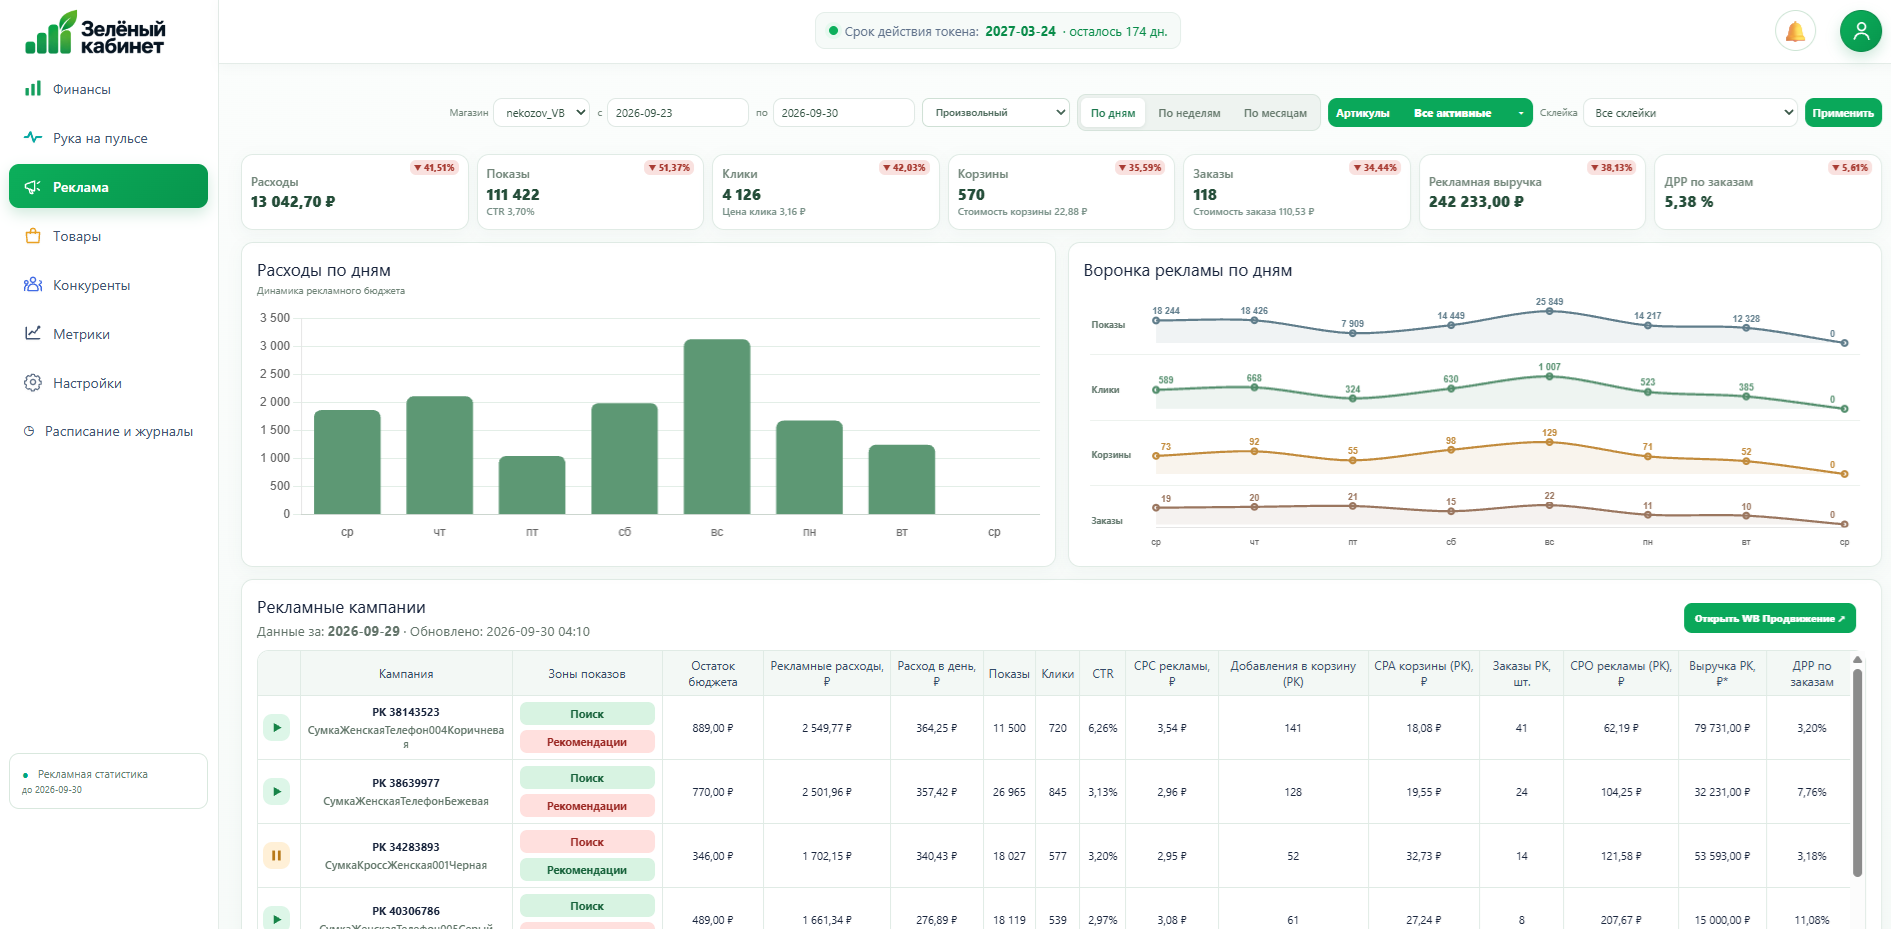Click the Товары shopping bag icon
Viewport: 1891px width, 929px height.
click(x=33, y=235)
